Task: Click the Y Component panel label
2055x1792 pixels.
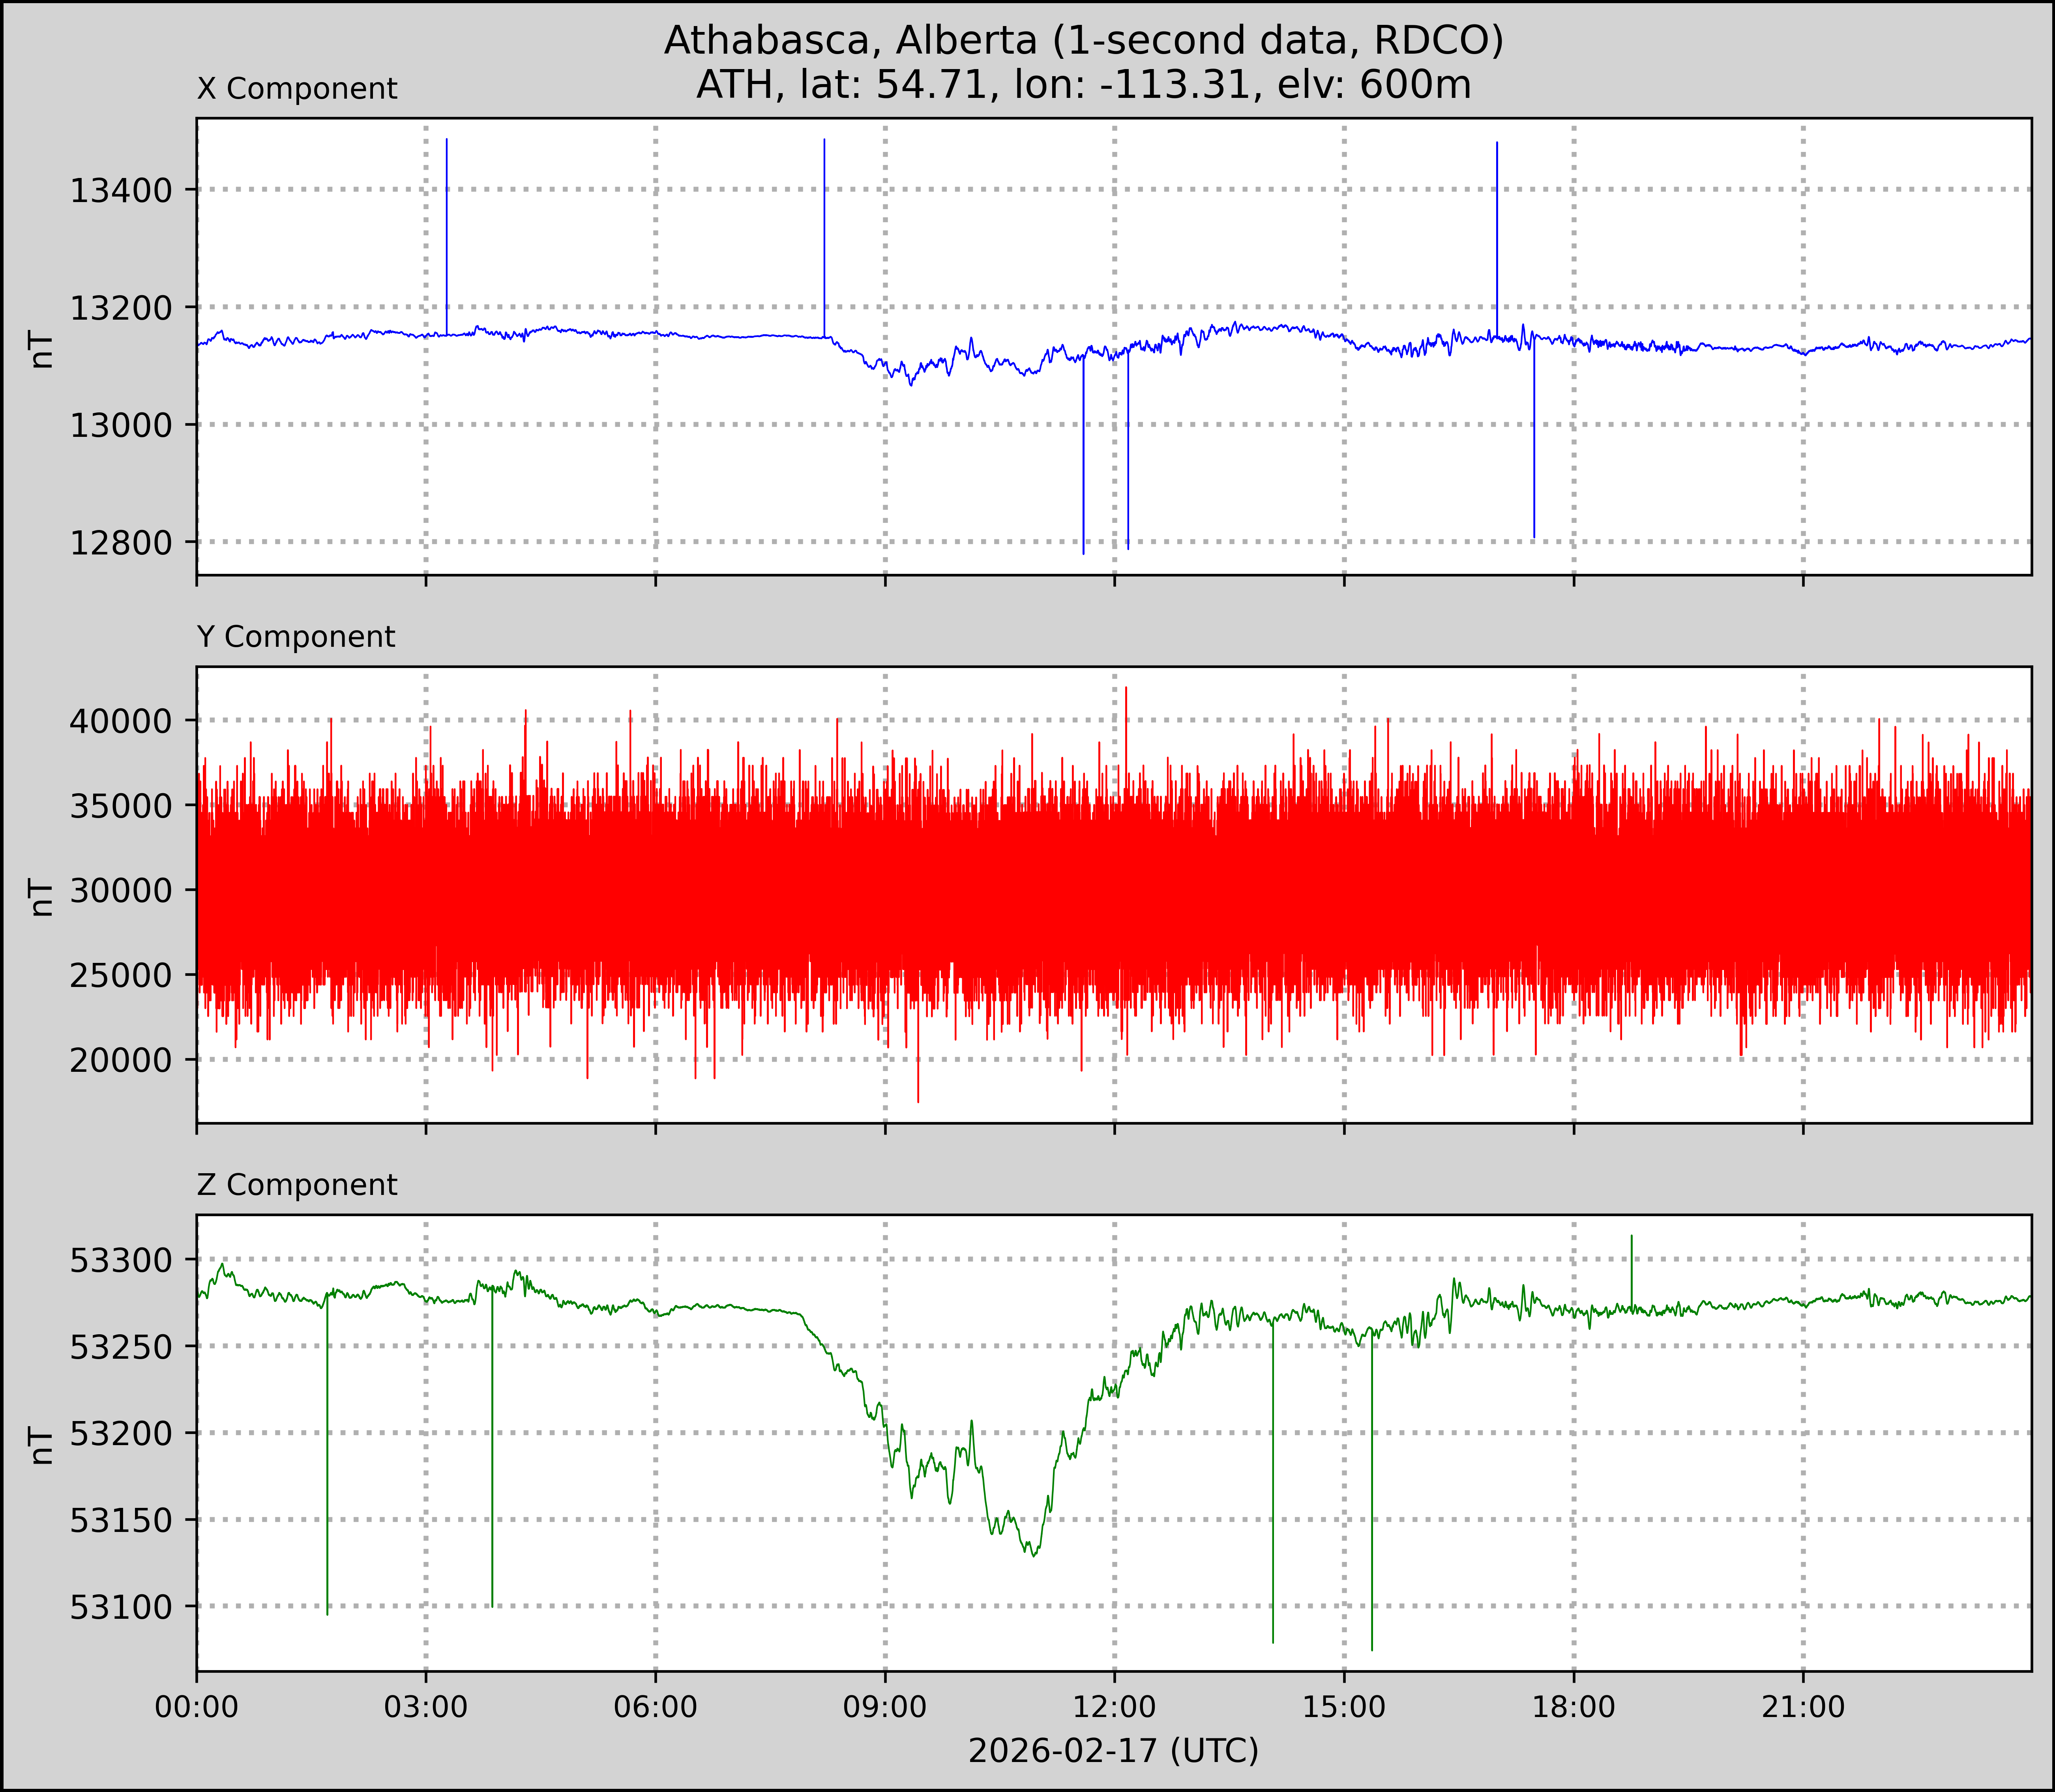Action: (x=296, y=637)
